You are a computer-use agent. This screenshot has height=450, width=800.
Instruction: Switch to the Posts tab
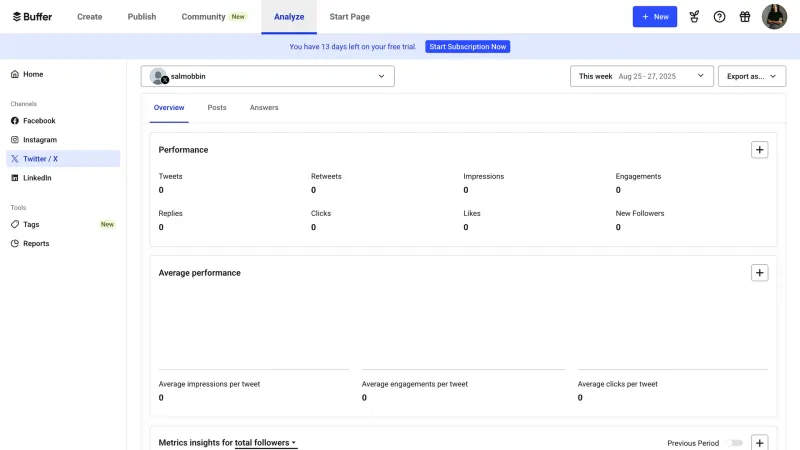point(217,108)
